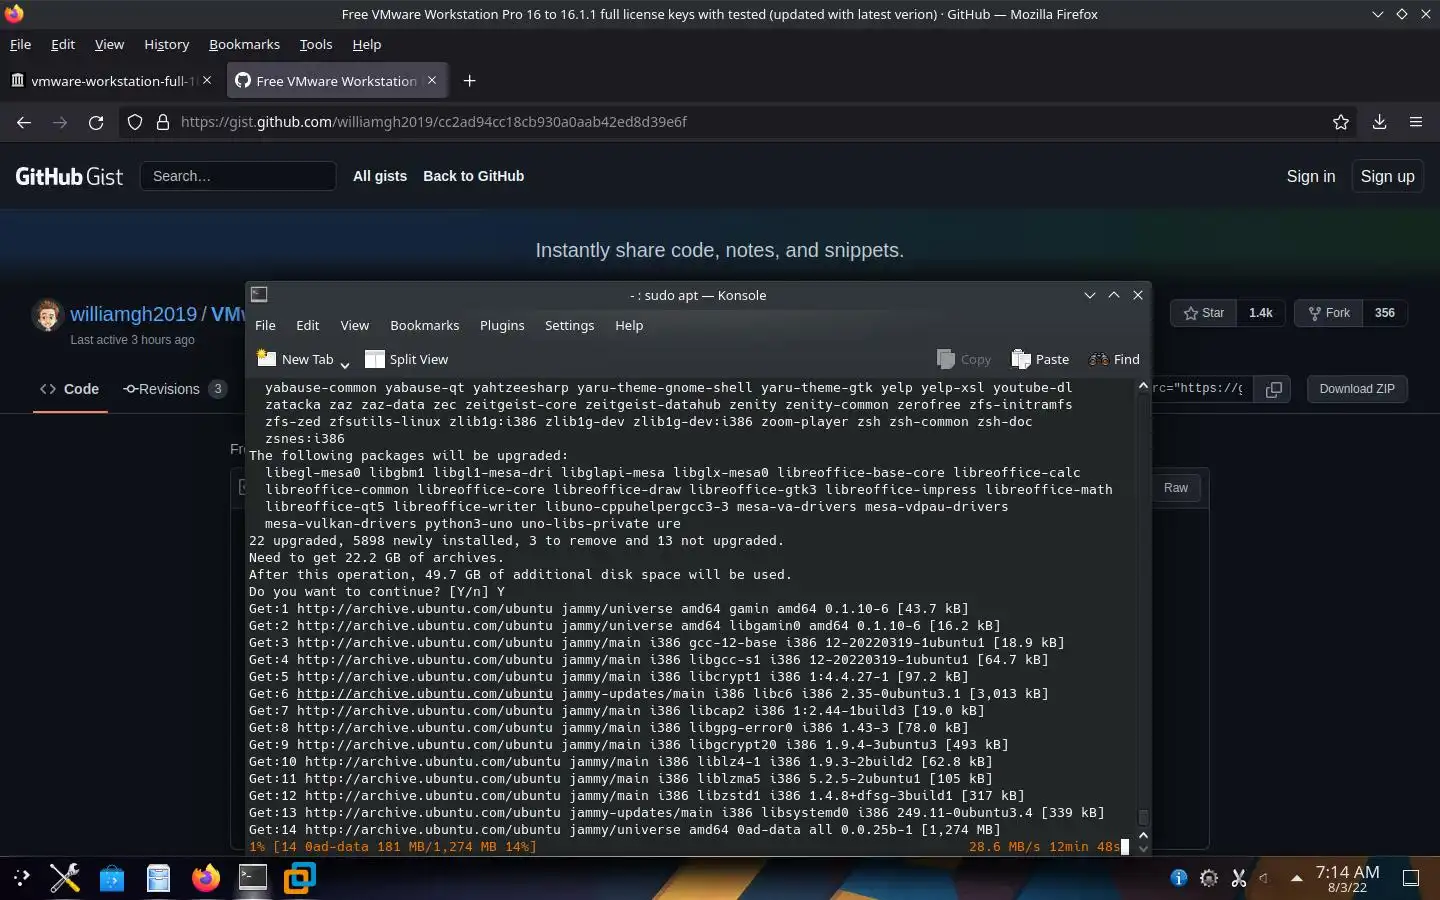
Task: Copy the gist embed URL icon
Action: click(1274, 389)
